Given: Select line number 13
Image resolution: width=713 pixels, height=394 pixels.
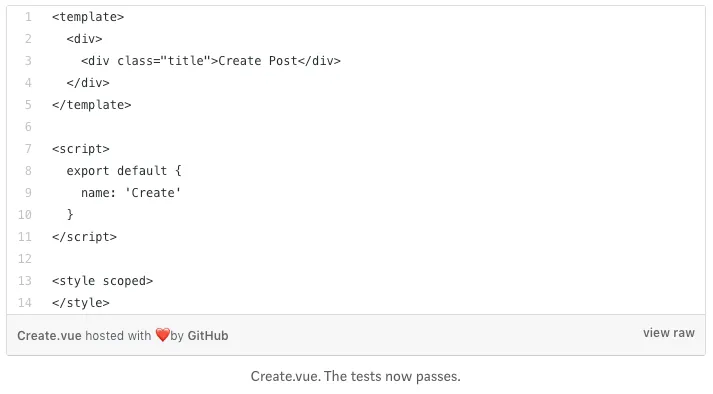Looking at the screenshot, I should [25, 281].
